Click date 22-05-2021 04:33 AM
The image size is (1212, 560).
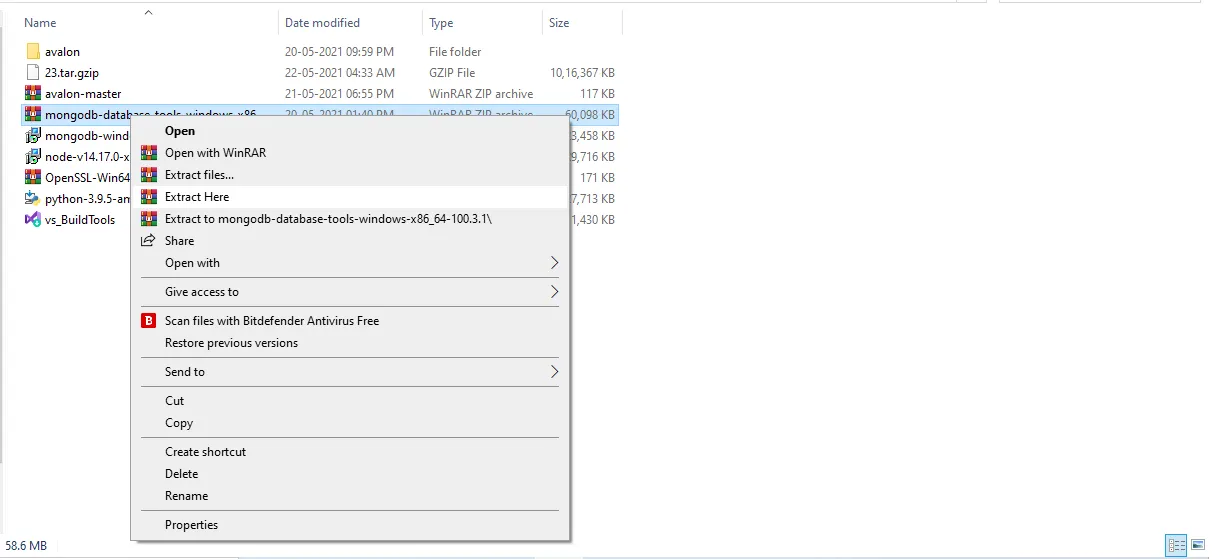(x=339, y=73)
